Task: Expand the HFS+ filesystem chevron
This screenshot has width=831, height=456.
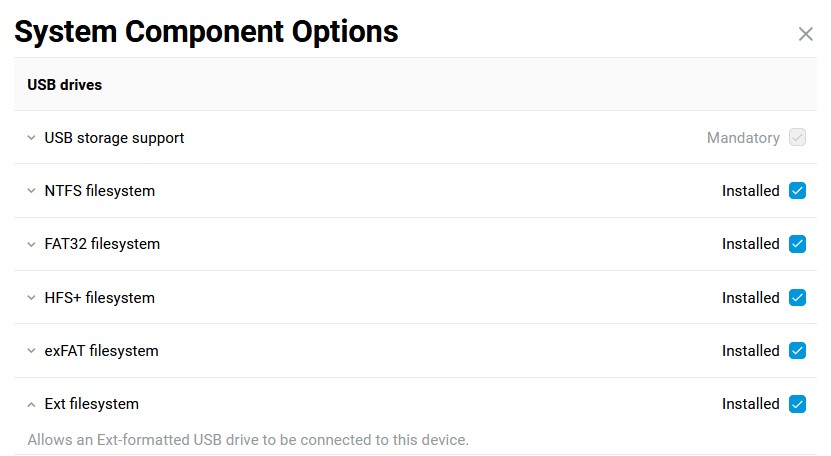Action: point(31,298)
